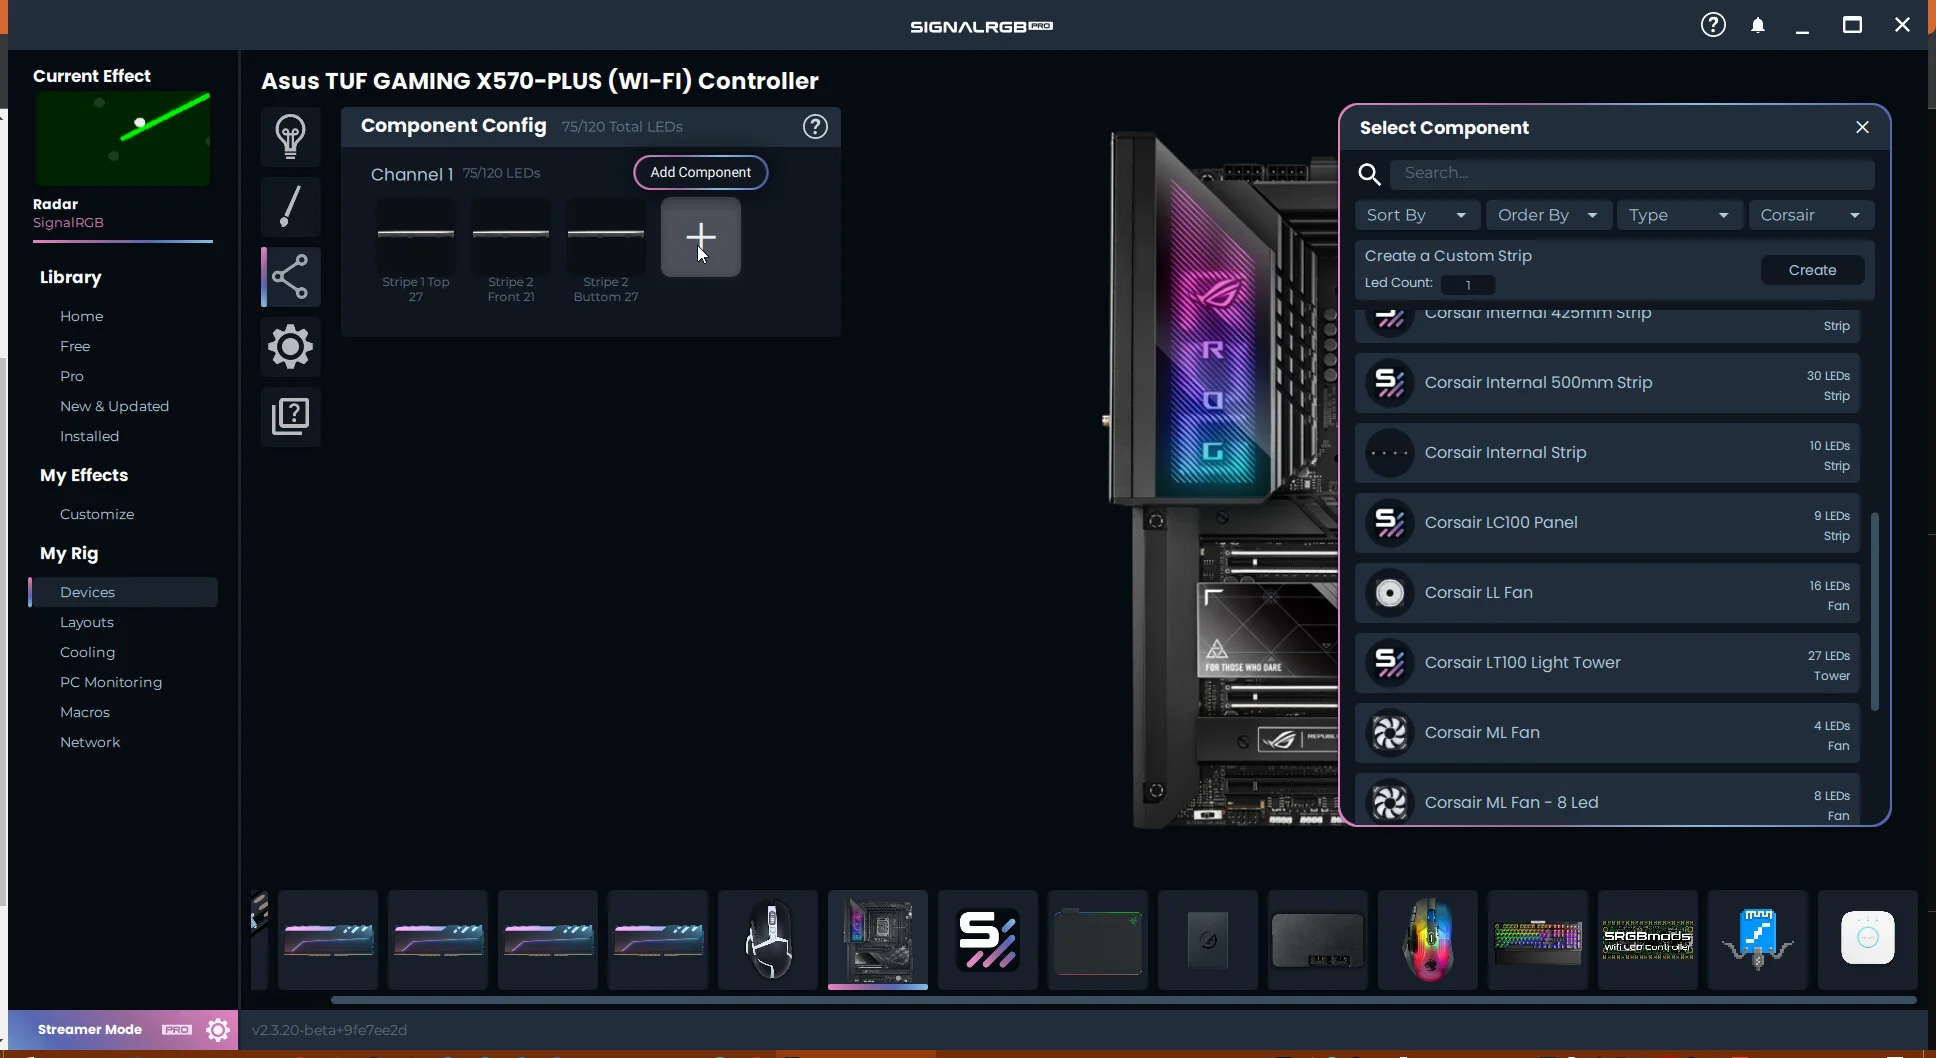Select the paintbrush effect tab icon
Screen dimensions: 1936x1058
coord(290,206)
